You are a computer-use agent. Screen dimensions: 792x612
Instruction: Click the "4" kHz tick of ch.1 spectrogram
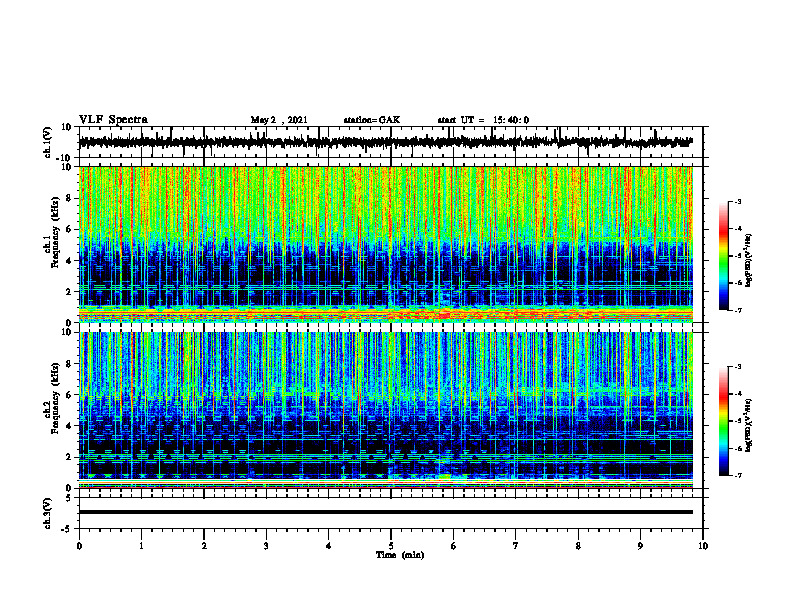(x=69, y=261)
